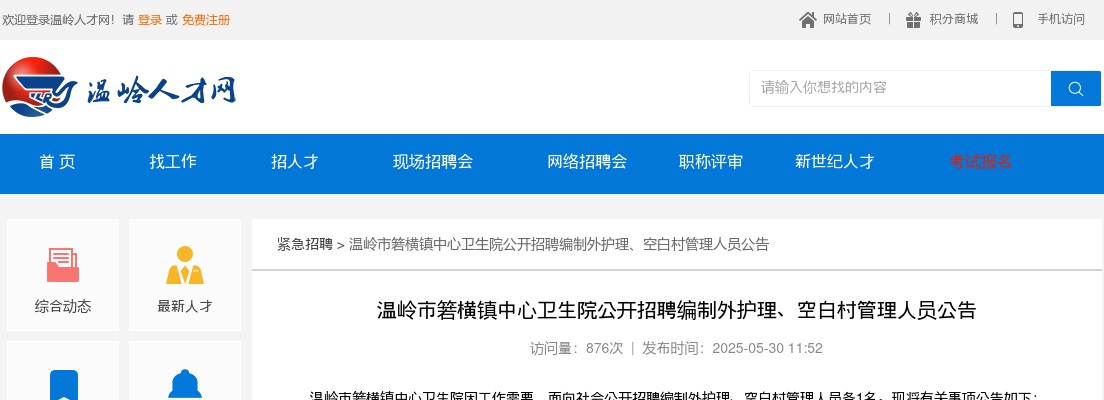Click the blue bookmark icon tile

pyautogui.click(x=63, y=371)
